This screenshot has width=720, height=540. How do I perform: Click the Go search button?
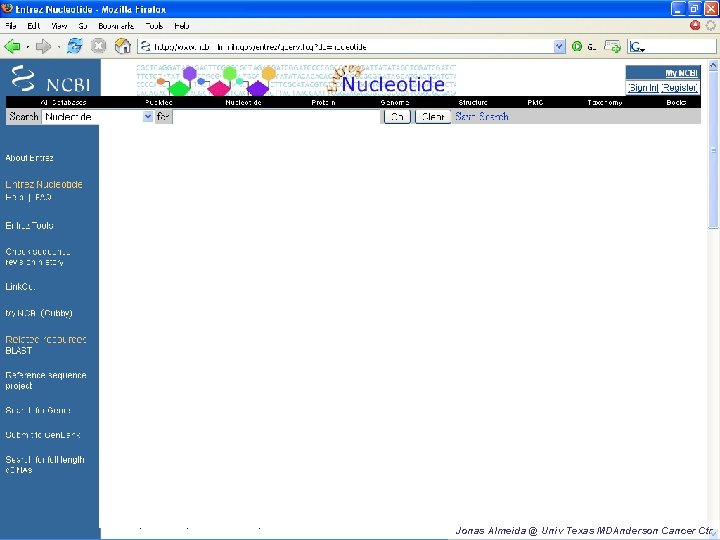(397, 117)
